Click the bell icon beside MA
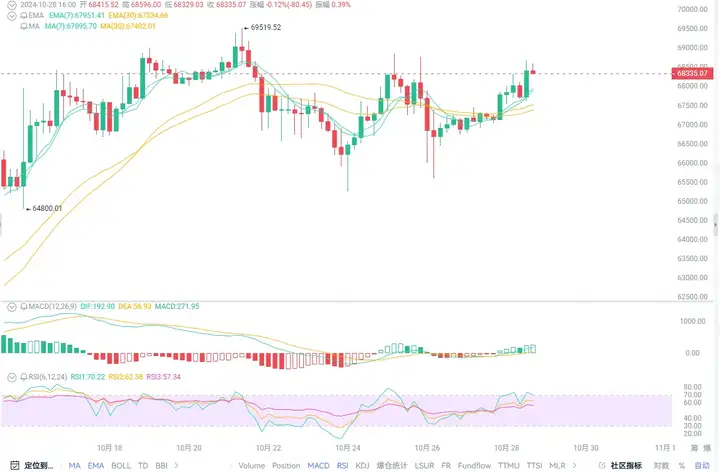 tap(24, 27)
